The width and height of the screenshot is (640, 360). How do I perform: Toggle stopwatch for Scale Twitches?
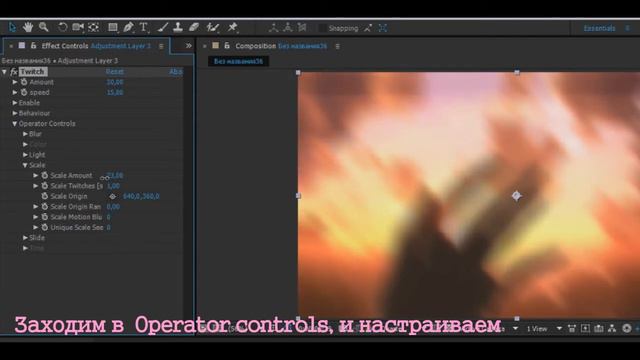[45, 186]
